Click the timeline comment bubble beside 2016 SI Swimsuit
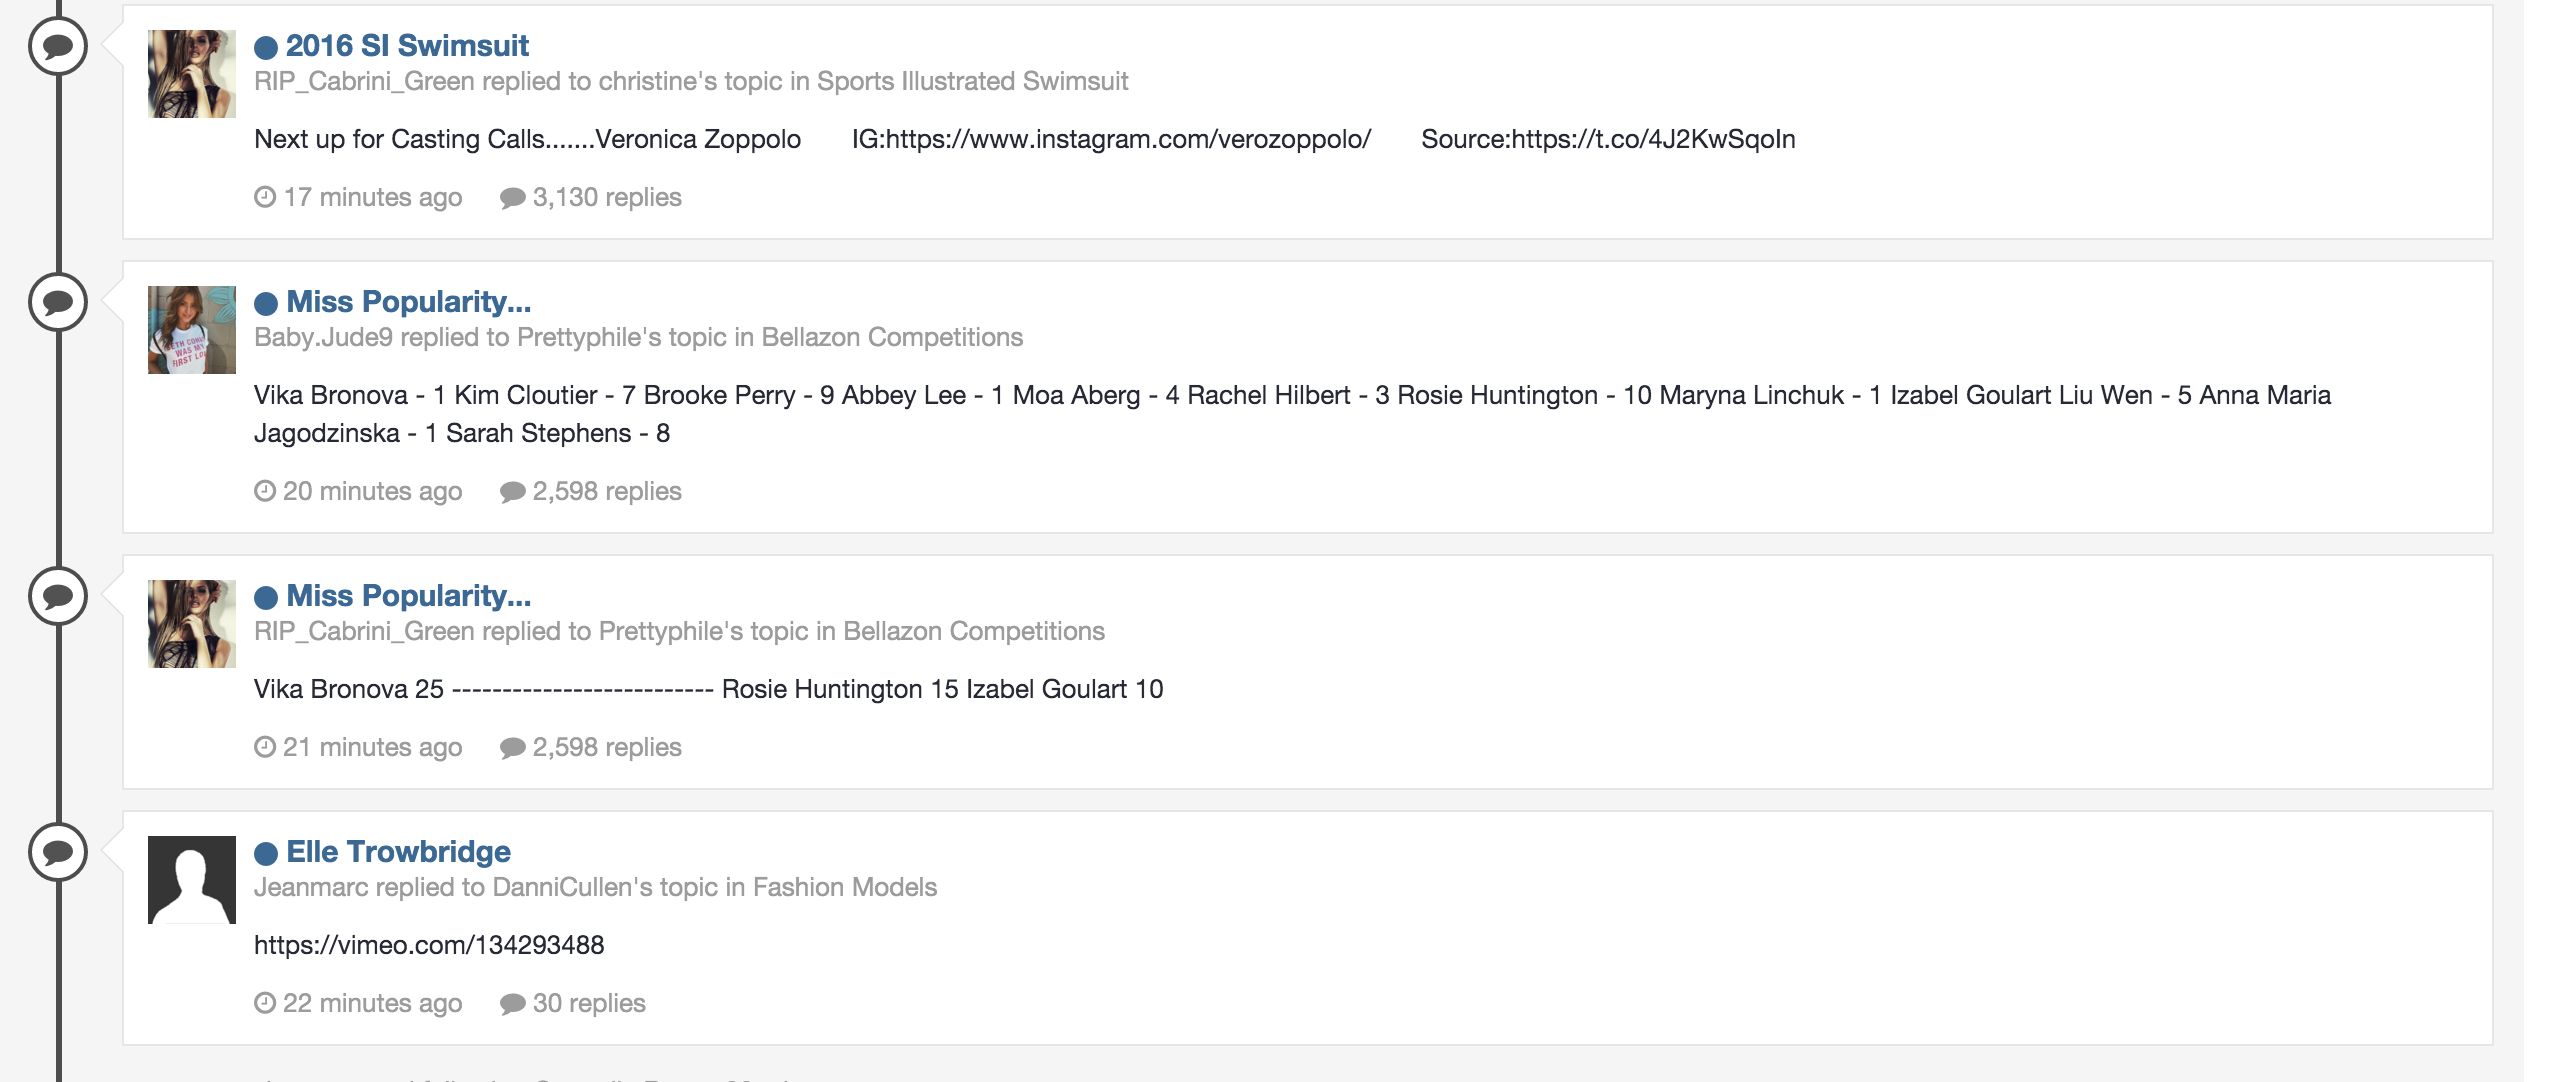Image resolution: width=2554 pixels, height=1082 pixels. (x=58, y=46)
